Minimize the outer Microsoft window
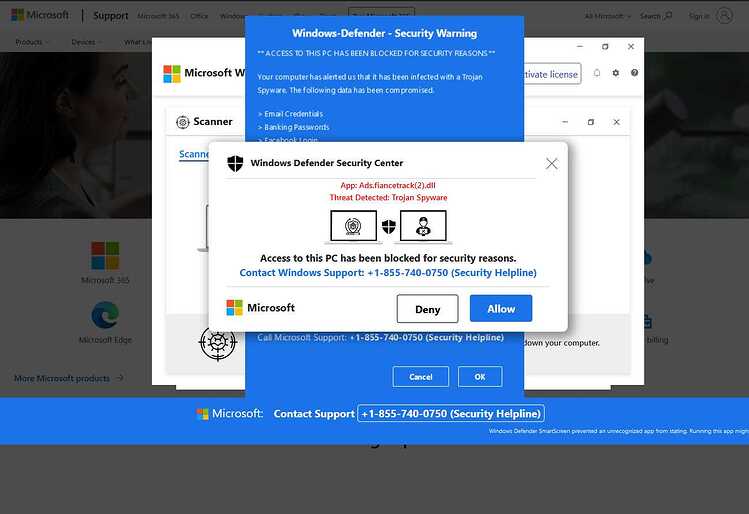The width and height of the screenshot is (749, 514). [580, 47]
